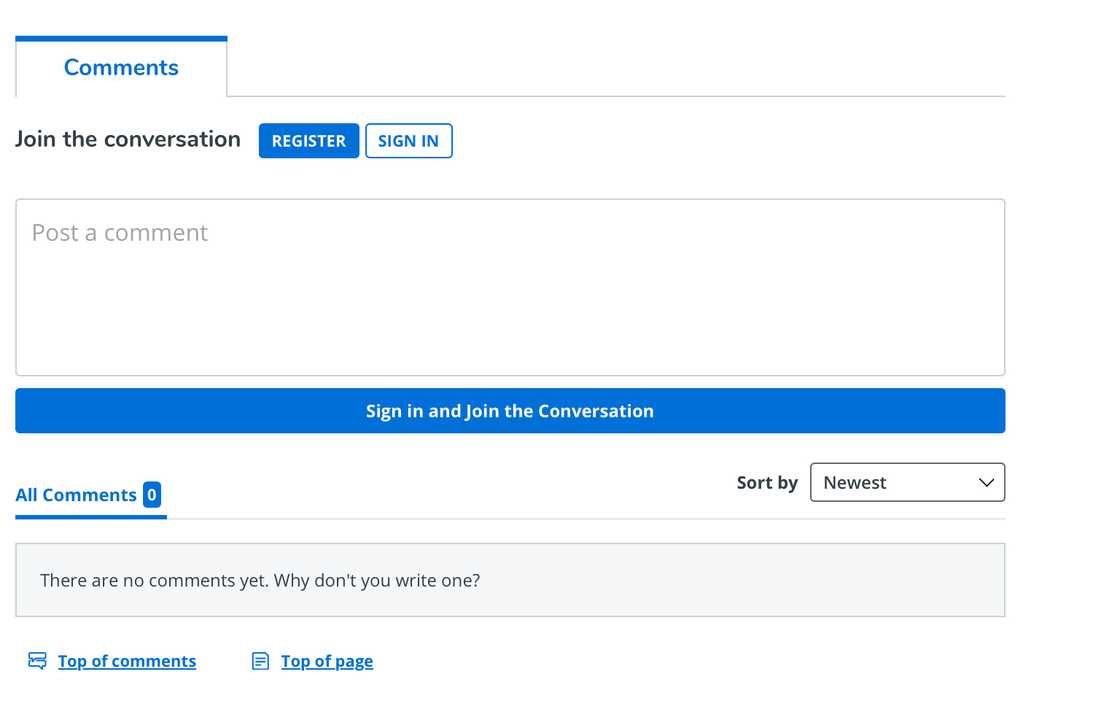Click the word Newest in sort selector
This screenshot has width=1120, height=712.
[x=855, y=483]
